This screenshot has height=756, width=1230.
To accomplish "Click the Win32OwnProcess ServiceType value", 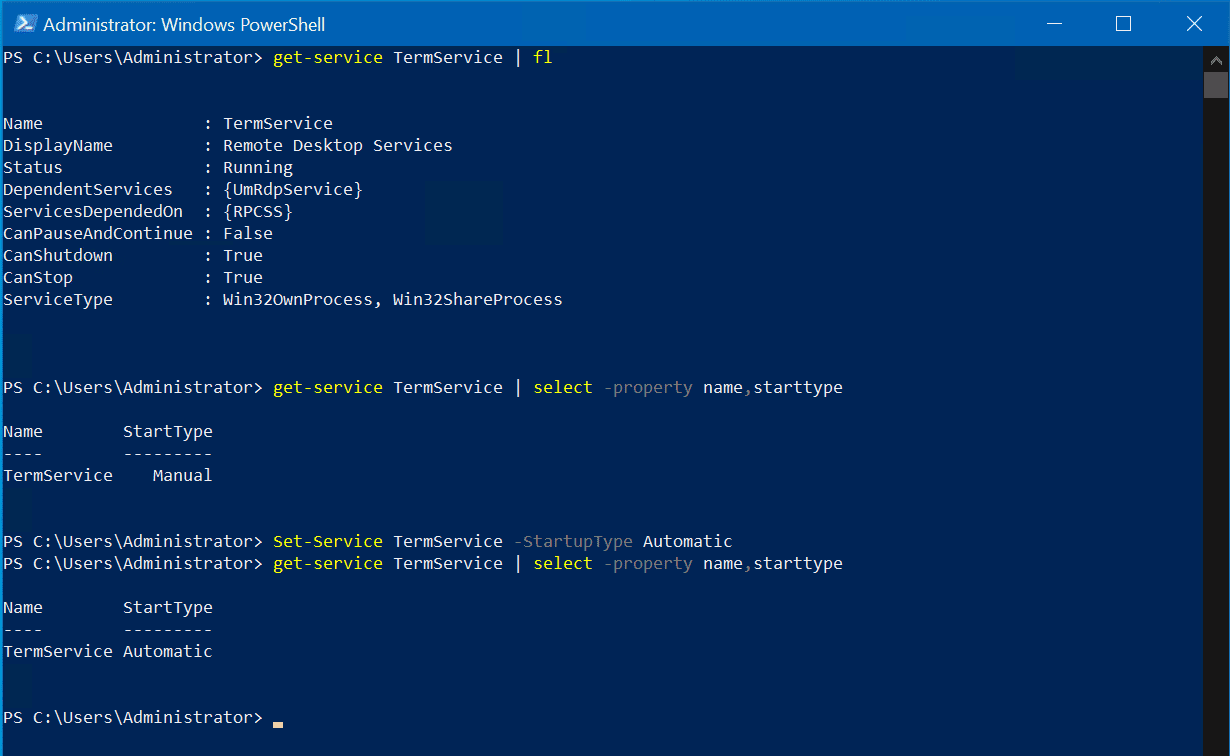I will tap(298, 299).
